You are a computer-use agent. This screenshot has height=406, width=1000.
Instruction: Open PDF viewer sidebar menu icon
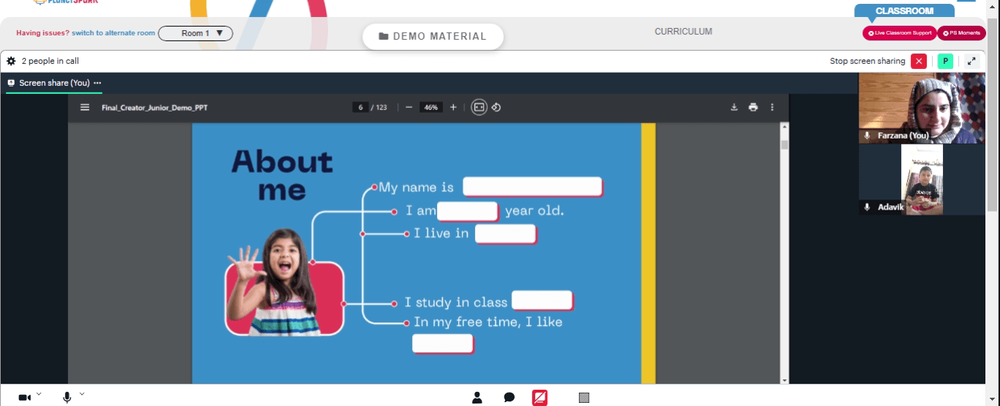coord(85,107)
